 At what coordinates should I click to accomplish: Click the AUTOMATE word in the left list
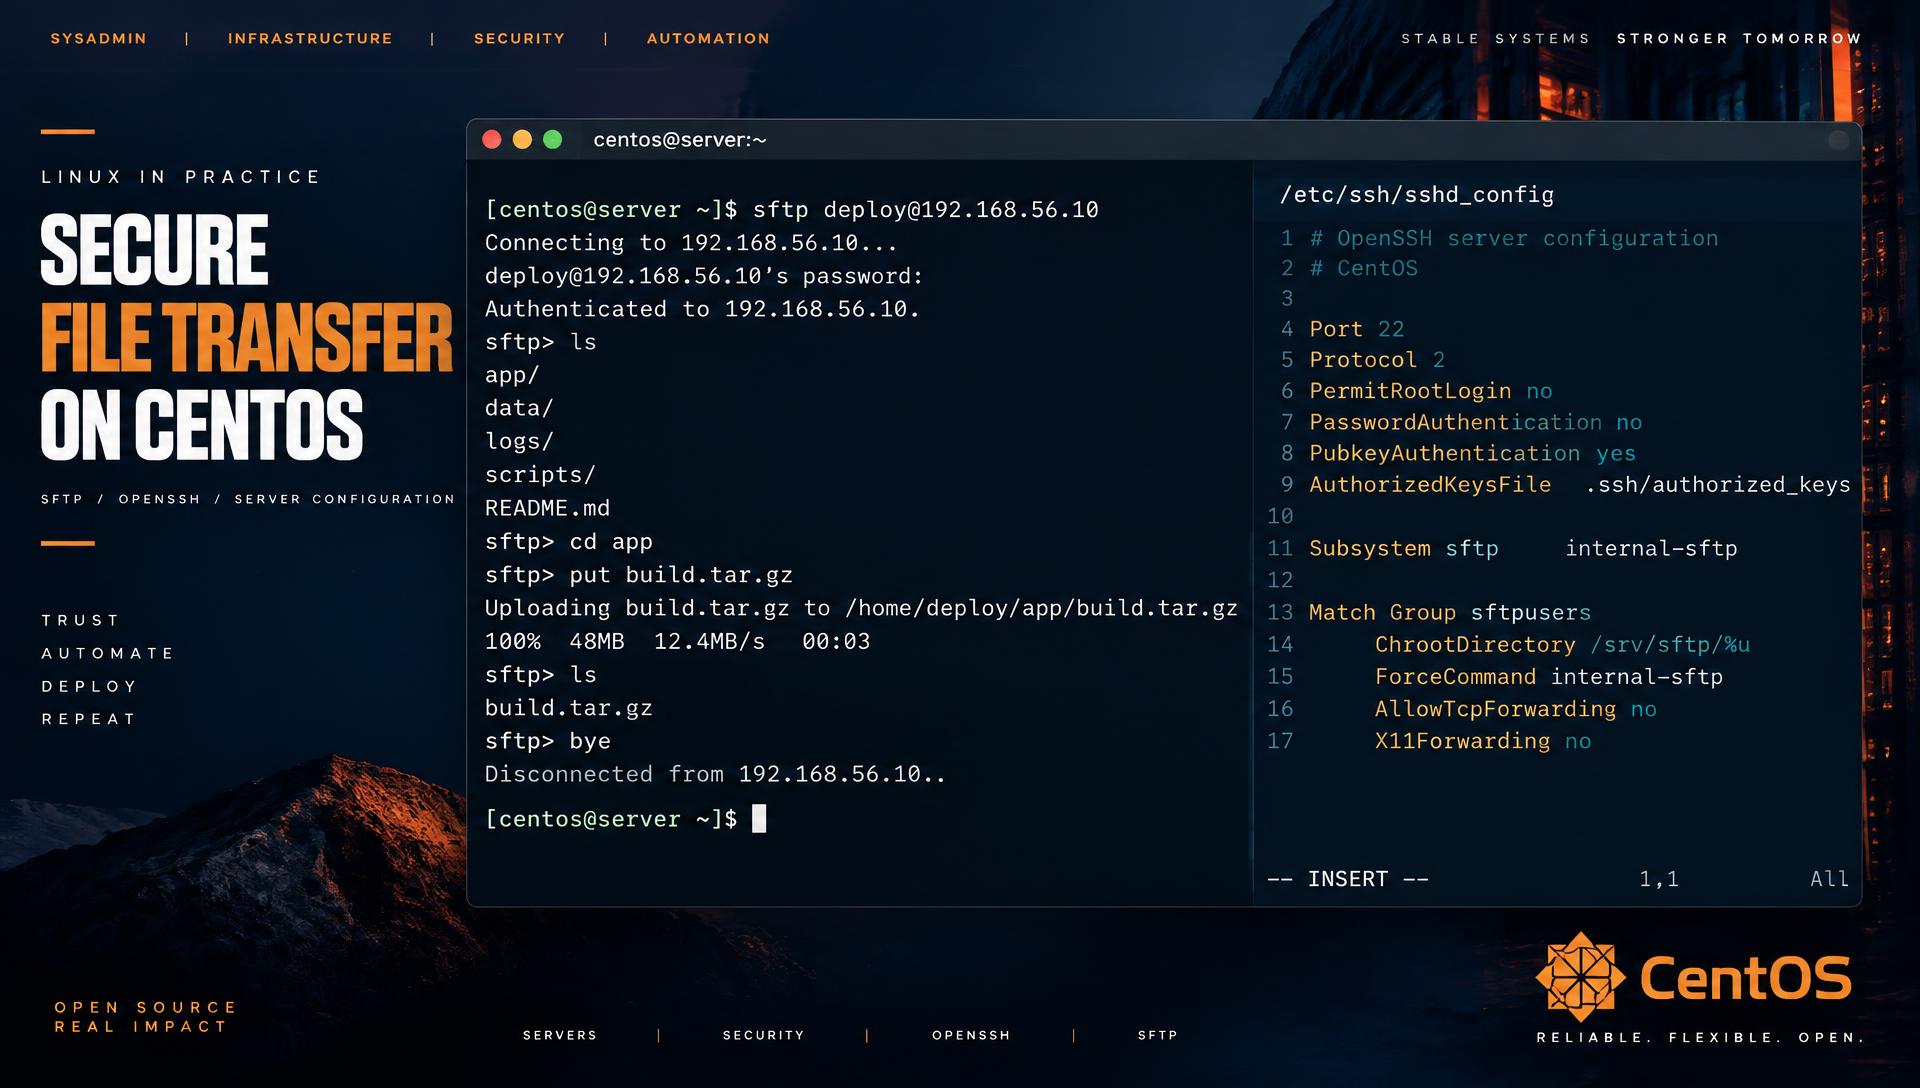click(x=108, y=653)
